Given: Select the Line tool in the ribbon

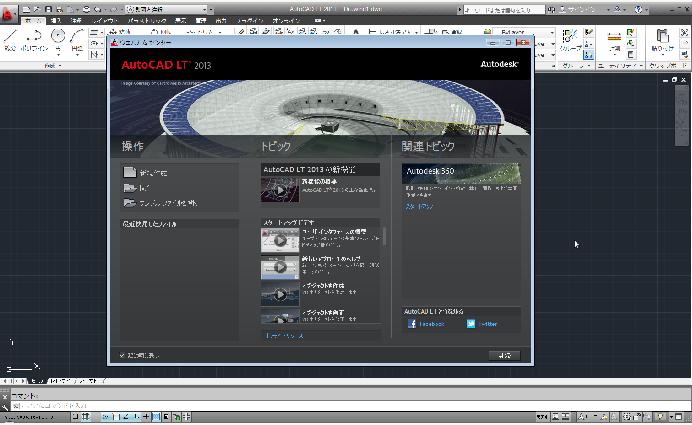Looking at the screenshot, I should [10, 40].
